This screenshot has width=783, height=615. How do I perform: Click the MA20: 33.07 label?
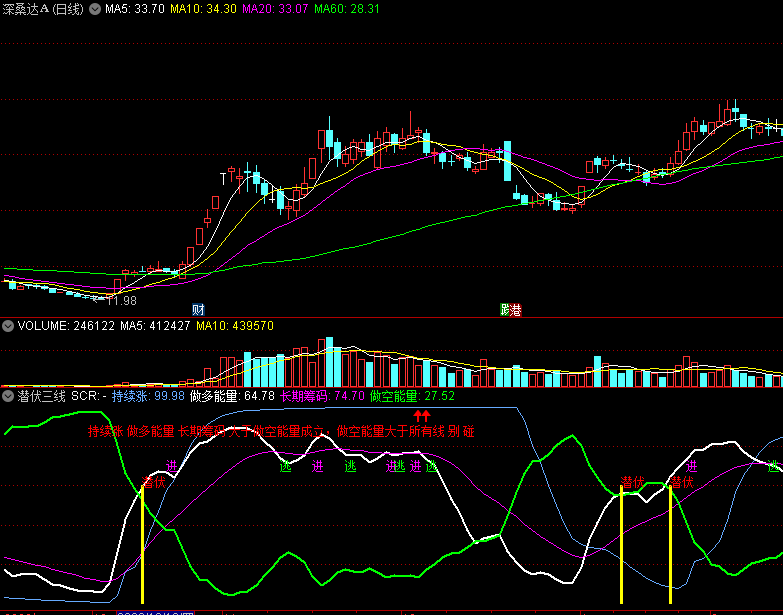(x=275, y=9)
